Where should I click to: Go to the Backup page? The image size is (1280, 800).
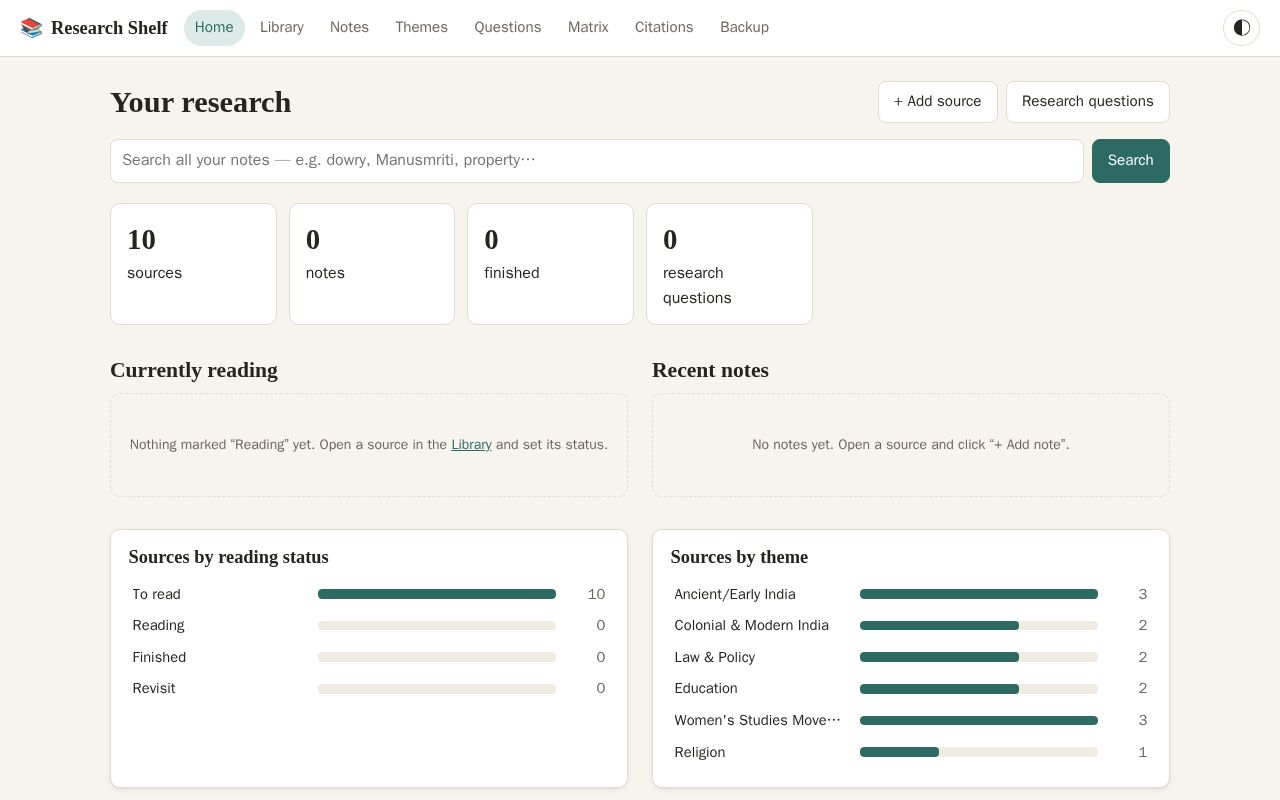click(744, 28)
